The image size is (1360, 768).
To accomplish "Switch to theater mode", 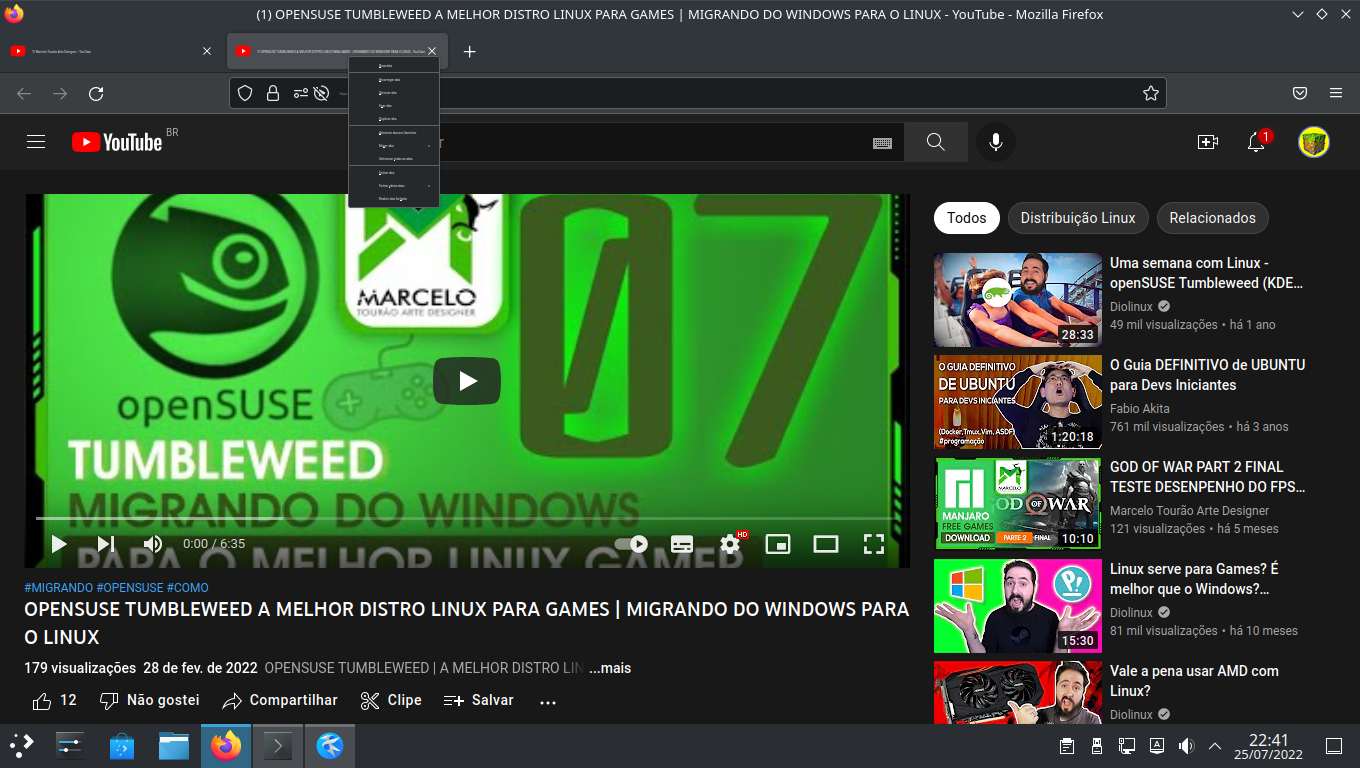I will pyautogui.click(x=826, y=544).
